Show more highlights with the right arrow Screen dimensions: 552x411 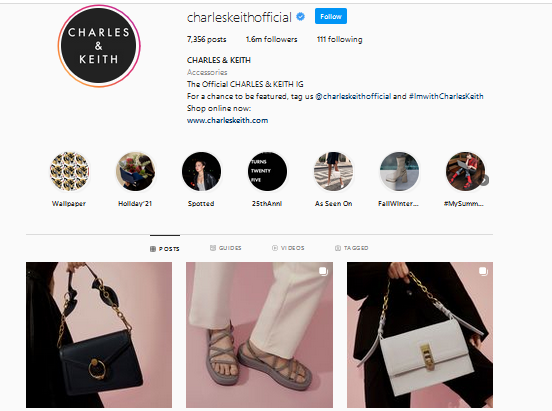[484, 180]
